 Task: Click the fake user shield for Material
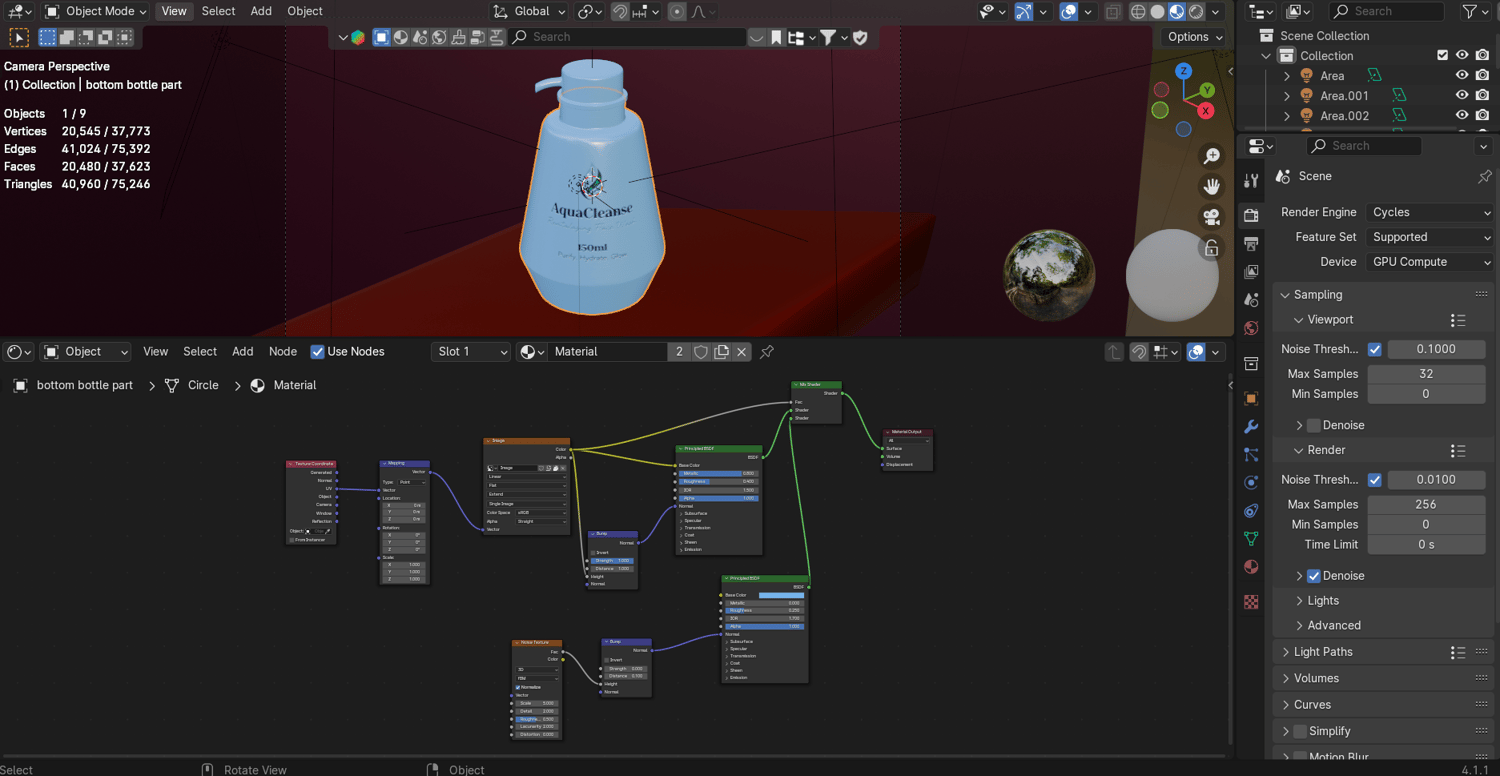(701, 352)
